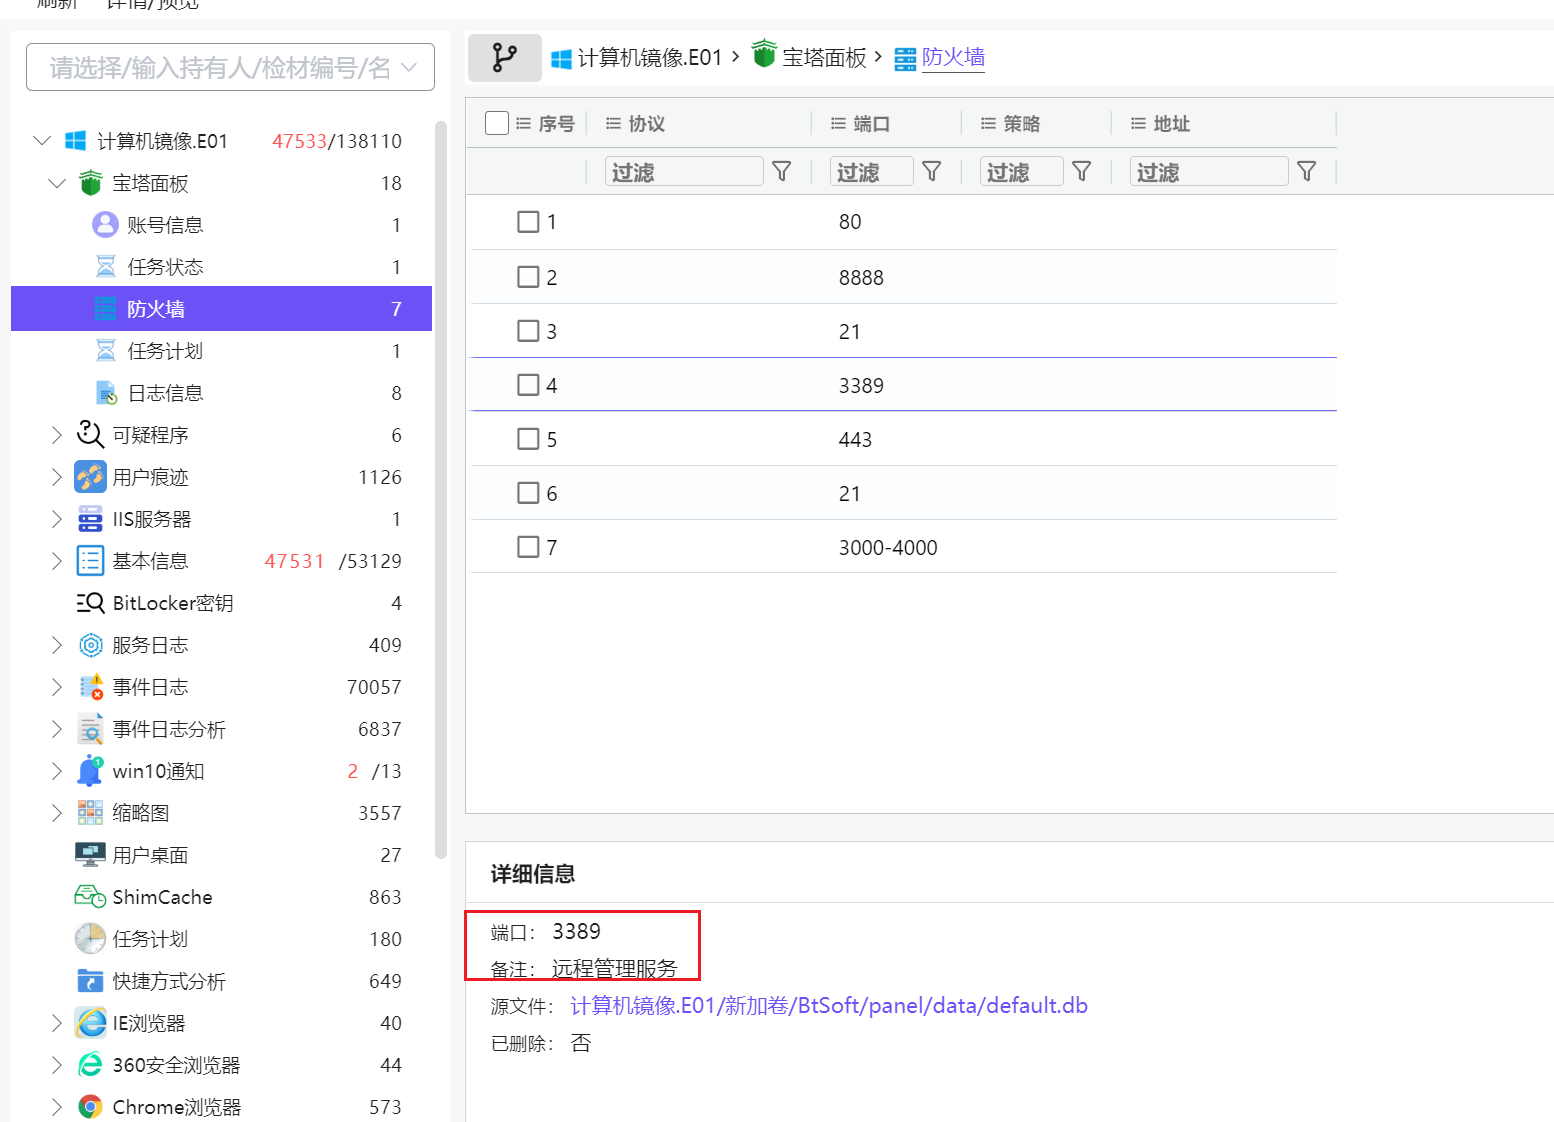Click the 地址 column filter input field
The width and height of the screenshot is (1554, 1122).
coord(1208,172)
